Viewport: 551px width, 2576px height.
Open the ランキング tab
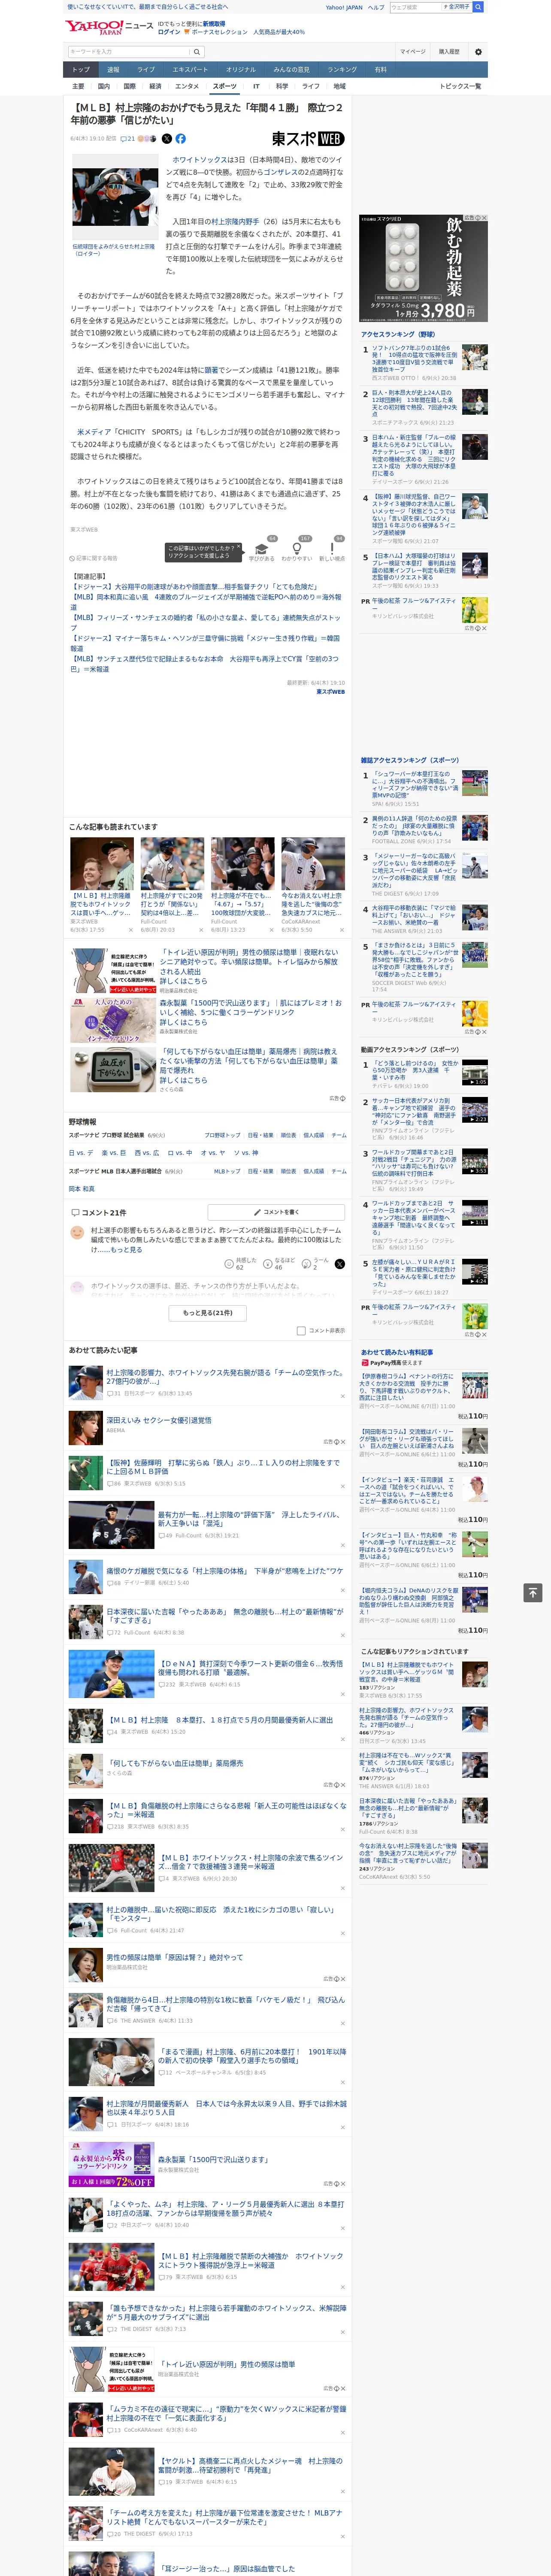tap(342, 69)
